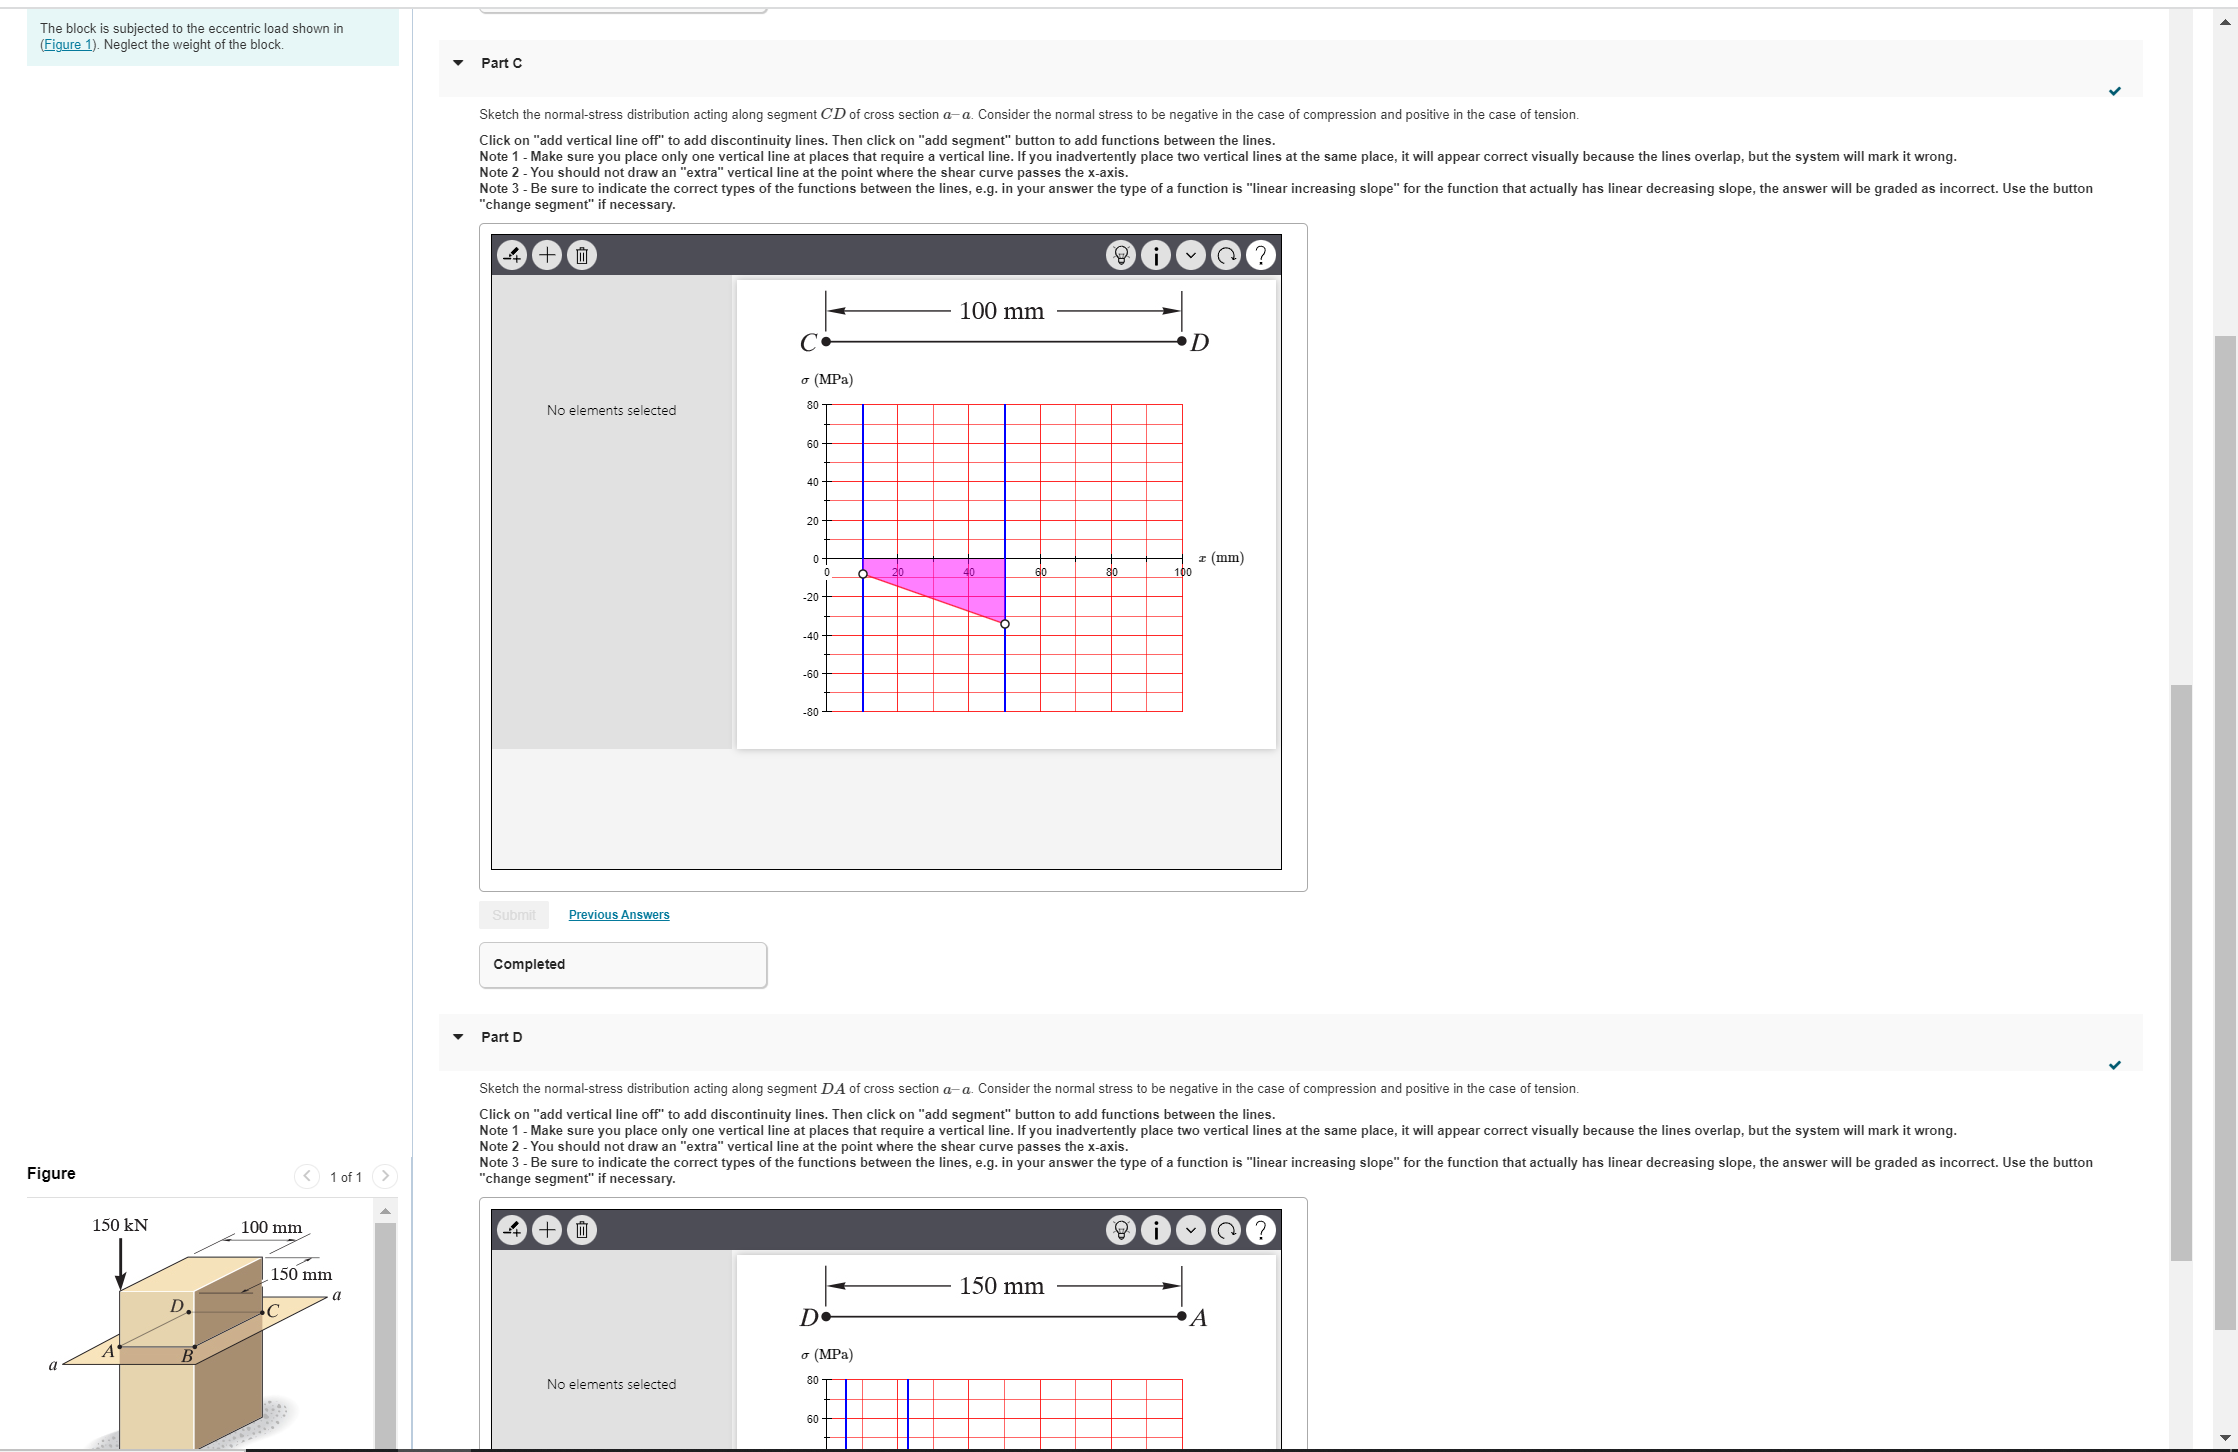Open a hint using the lightbulb icon

point(1120,255)
